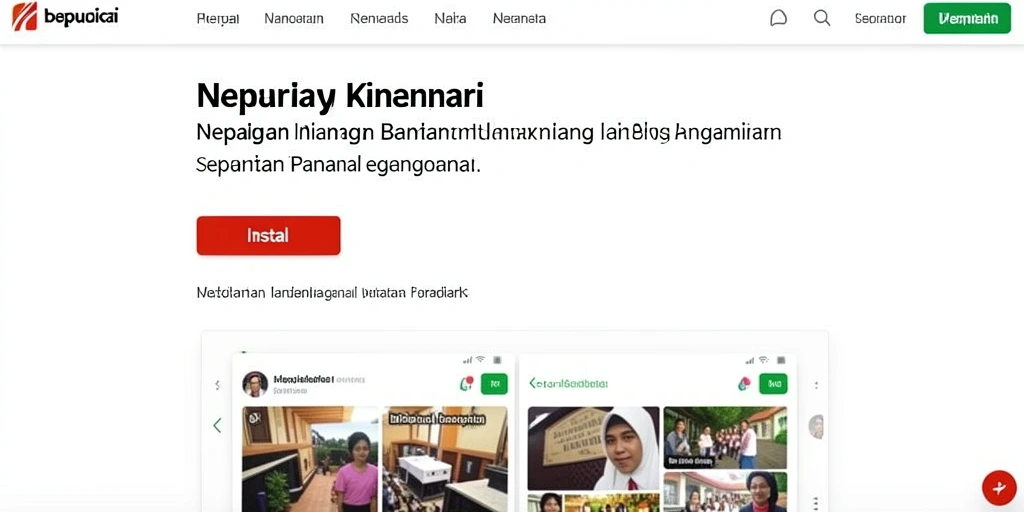The width and height of the screenshot is (1024, 512).
Task: Open photo of woman in white hijab
Action: point(594,448)
